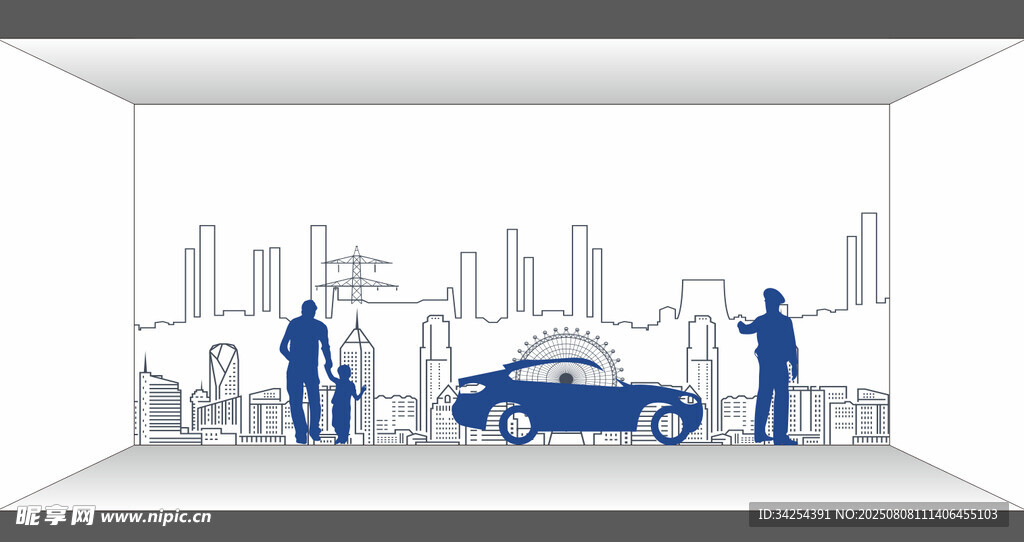Screen dimensions: 1024x542
Task: Select the tall skyscraper left of the car
Action: tap(435, 360)
